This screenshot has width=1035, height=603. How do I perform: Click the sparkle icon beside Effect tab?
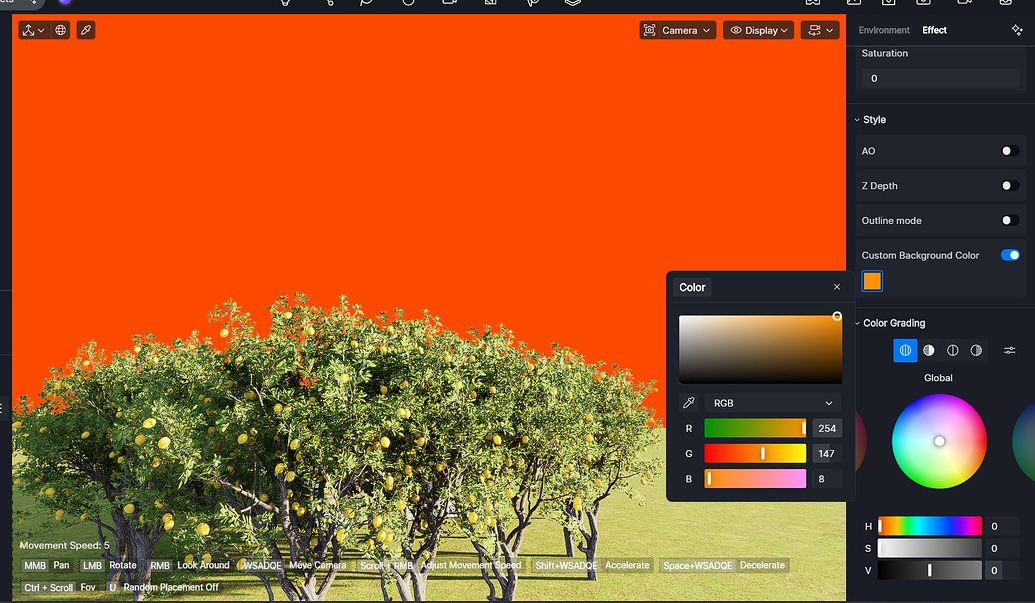(x=1017, y=30)
